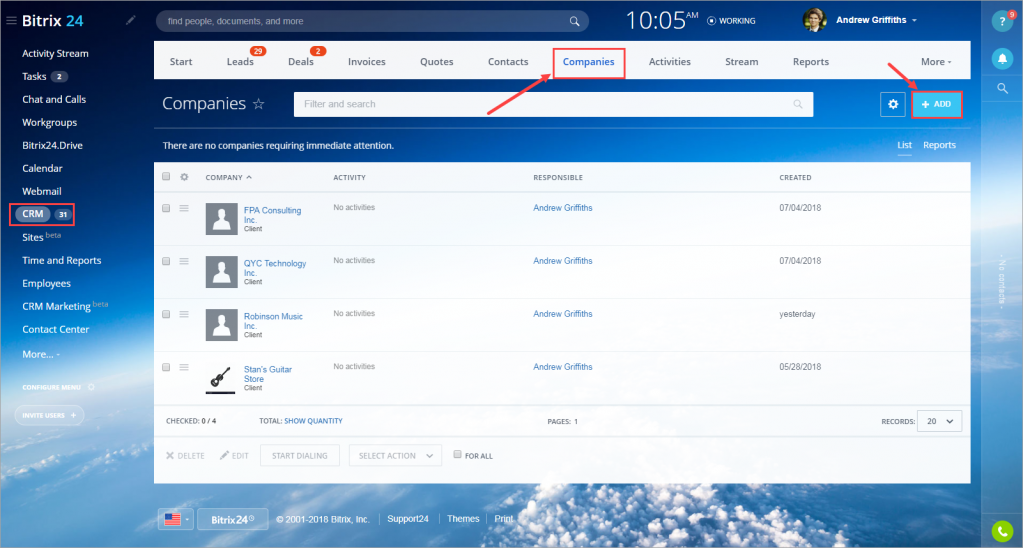Screen dimensions: 1023x548
Task: Open row menu for QYC Technology Inc.
Action: click(184, 261)
